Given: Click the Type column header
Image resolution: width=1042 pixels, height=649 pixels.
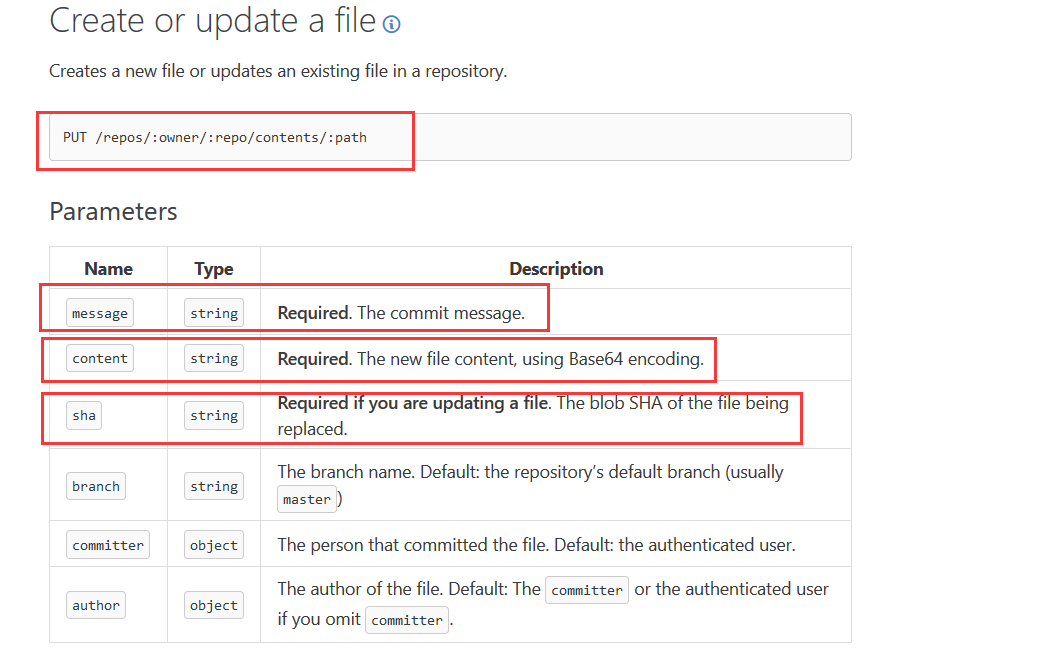Looking at the screenshot, I should click(214, 268).
